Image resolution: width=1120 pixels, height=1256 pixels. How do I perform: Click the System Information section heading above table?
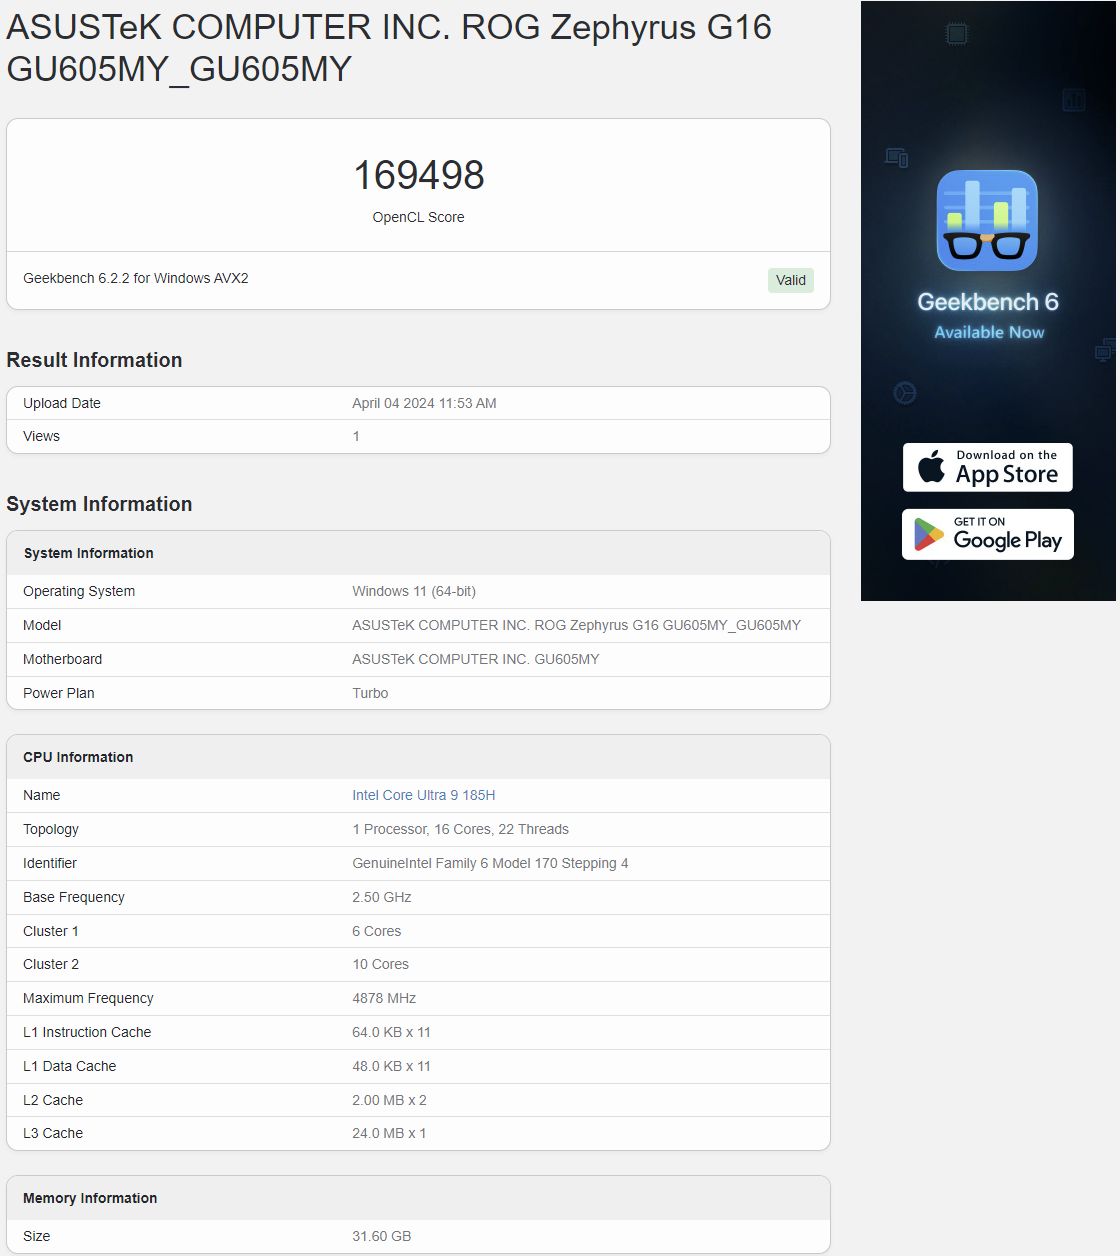[x=99, y=504]
